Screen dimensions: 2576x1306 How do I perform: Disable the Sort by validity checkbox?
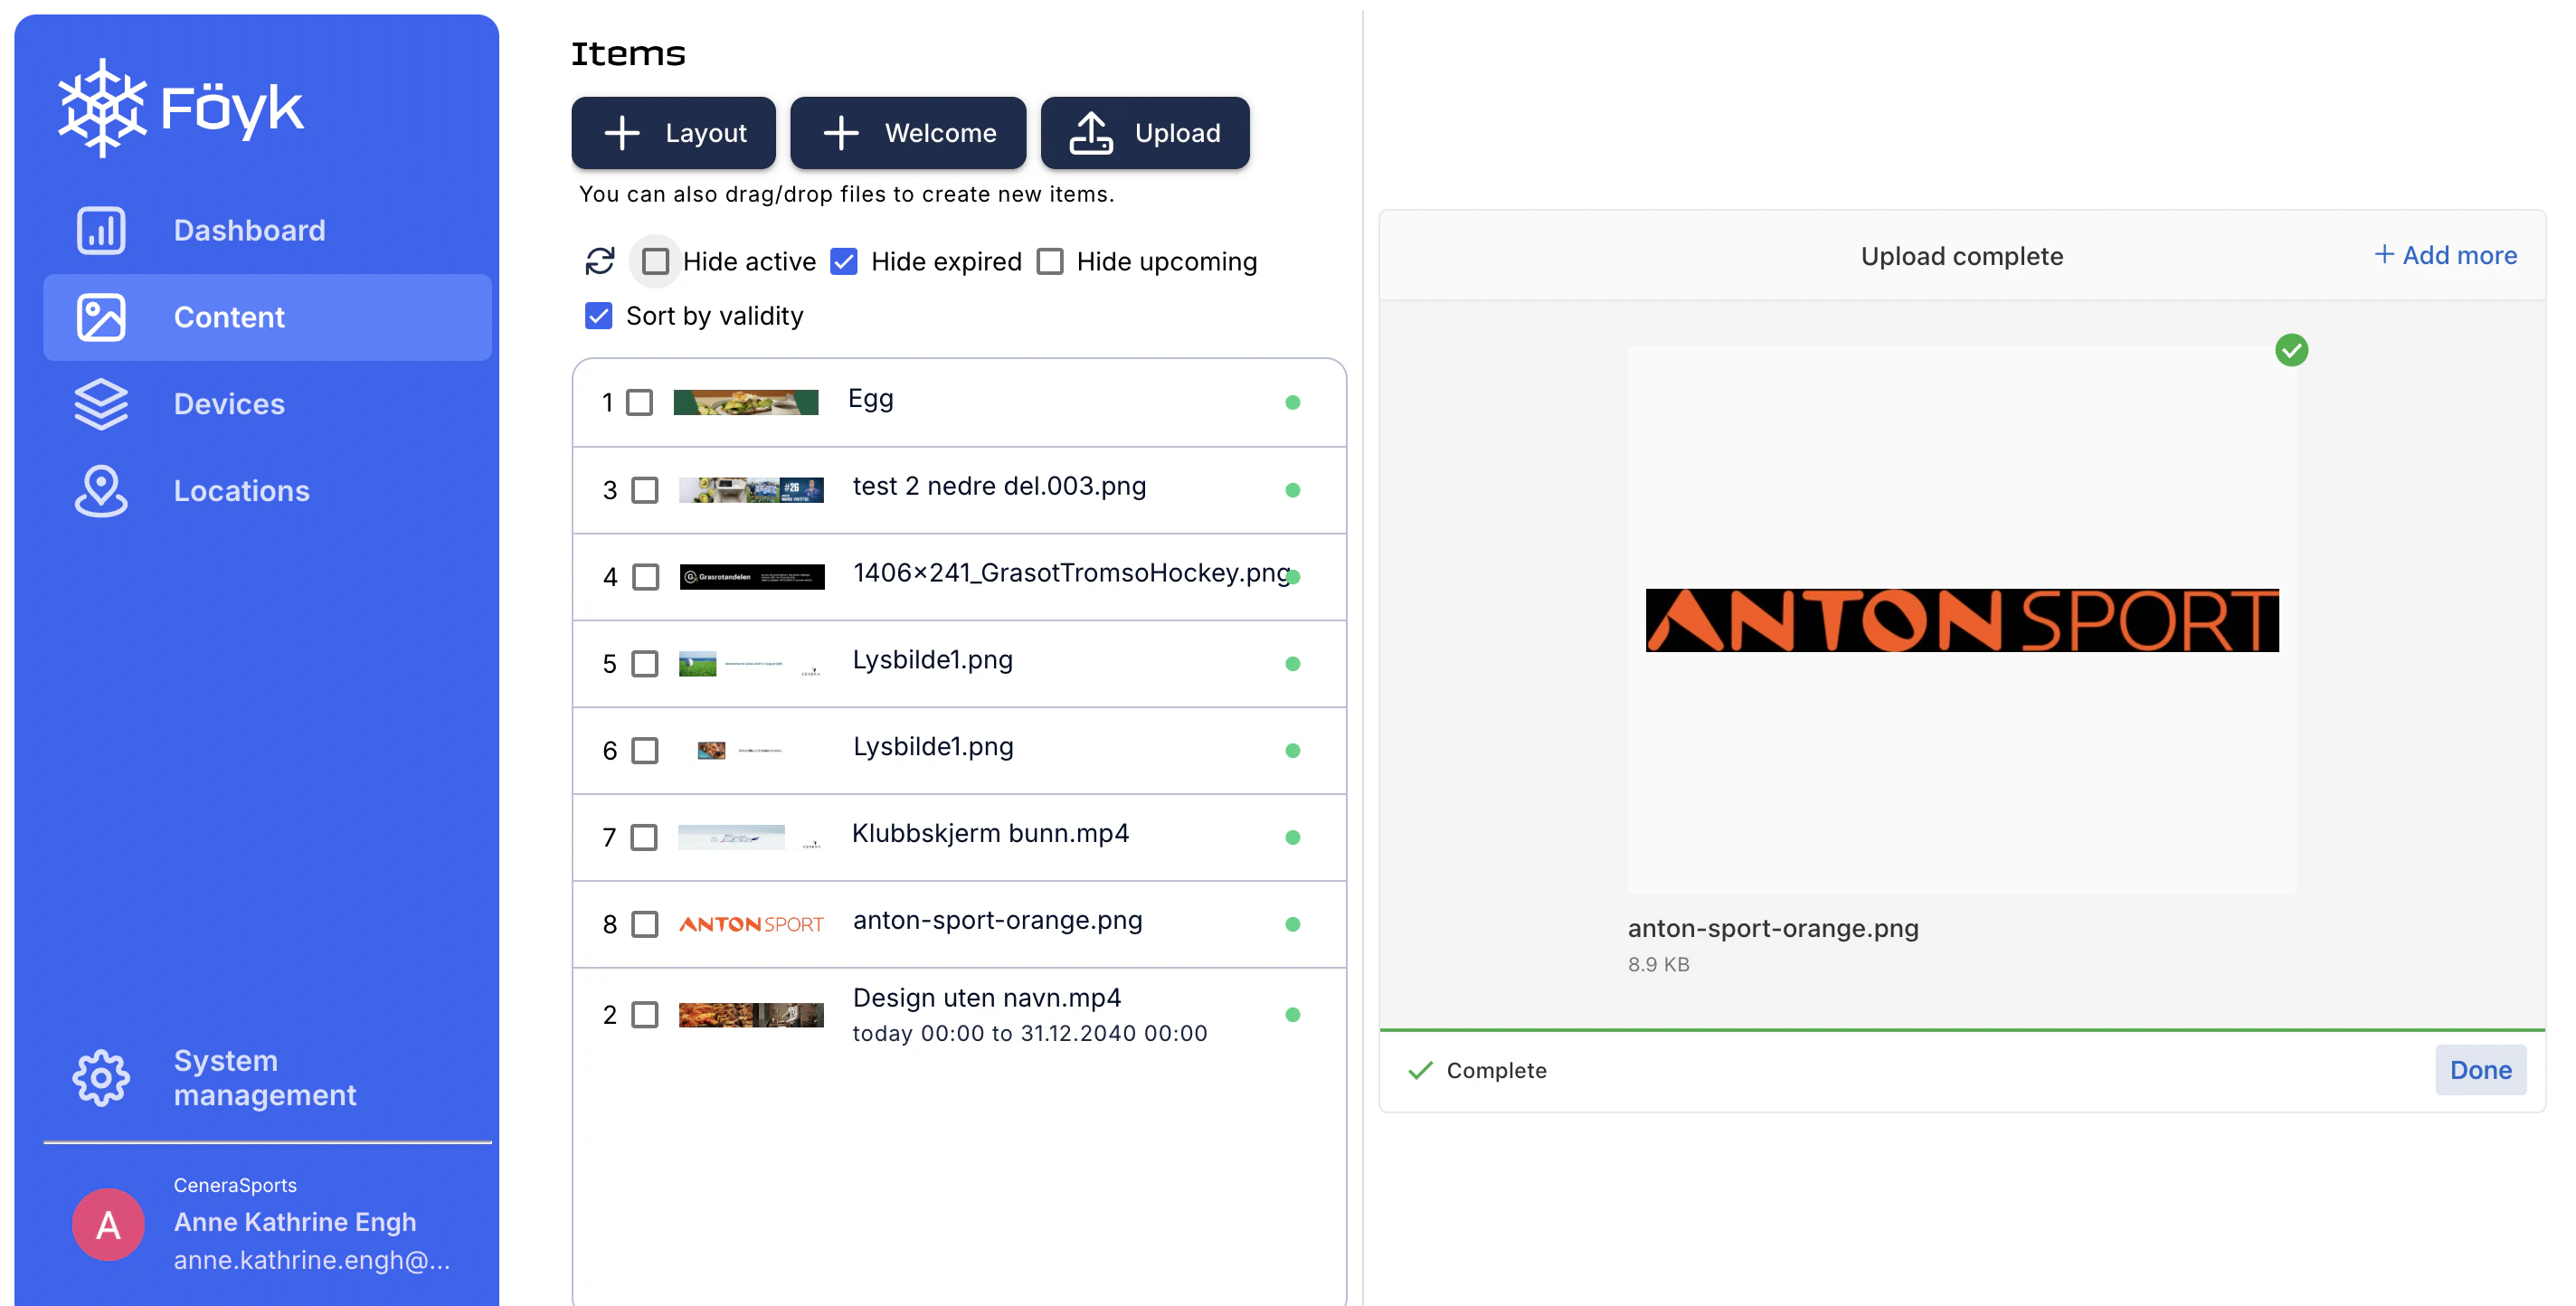pyautogui.click(x=598, y=316)
